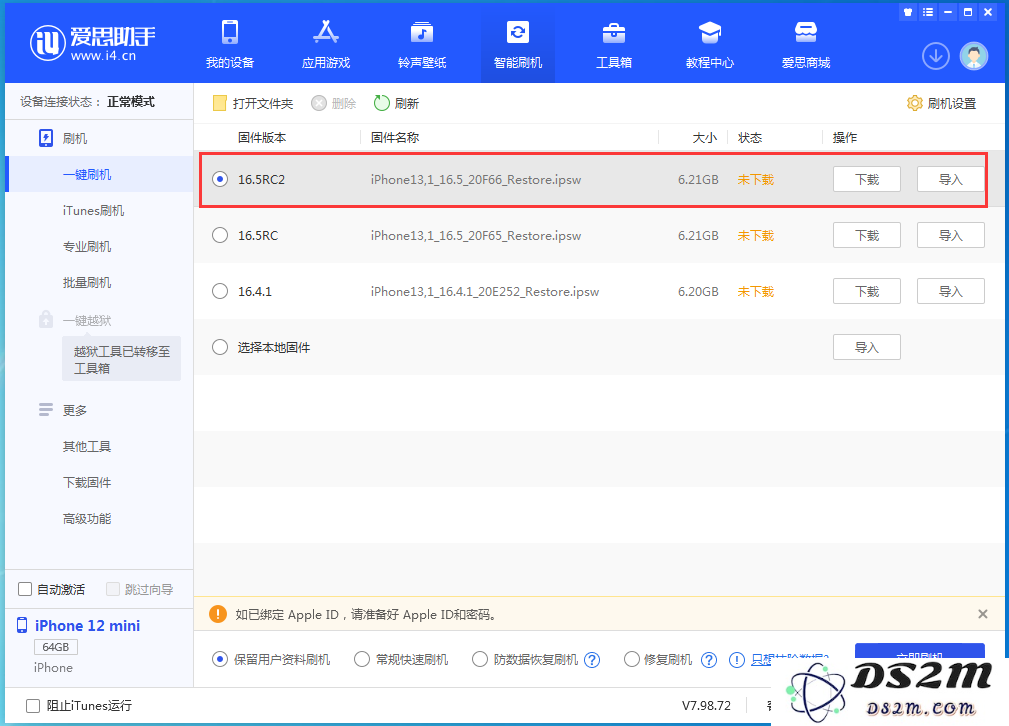This screenshot has height=726, width=1009.
Task: Click the shirt skin icon in title bar
Action: point(908,12)
